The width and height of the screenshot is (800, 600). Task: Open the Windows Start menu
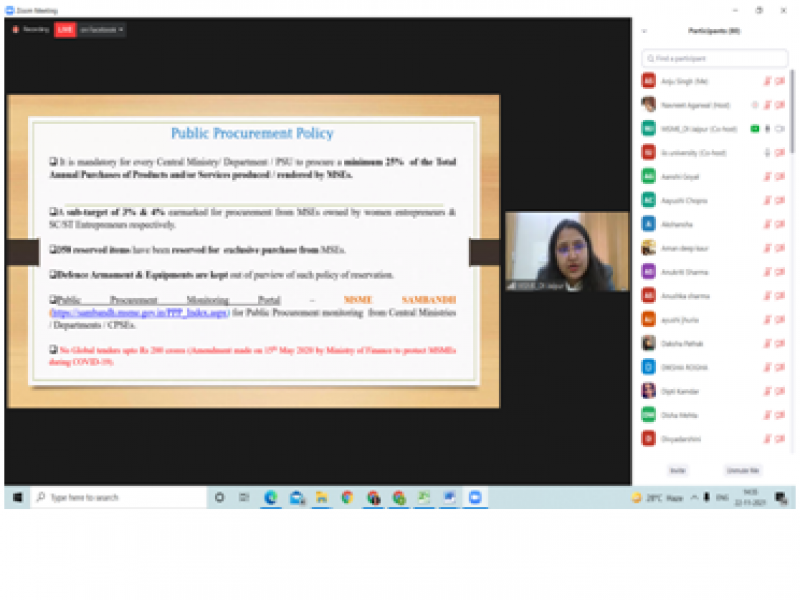(x=17, y=497)
